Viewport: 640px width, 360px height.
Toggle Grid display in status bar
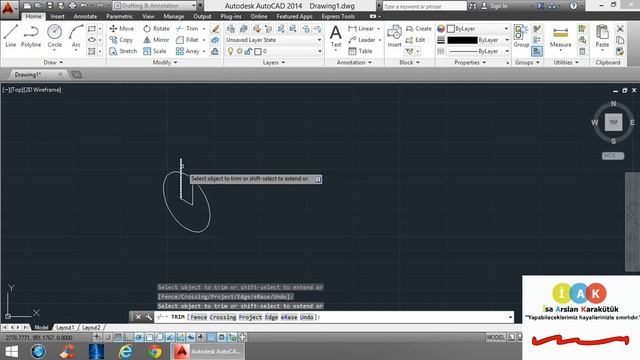point(118,337)
